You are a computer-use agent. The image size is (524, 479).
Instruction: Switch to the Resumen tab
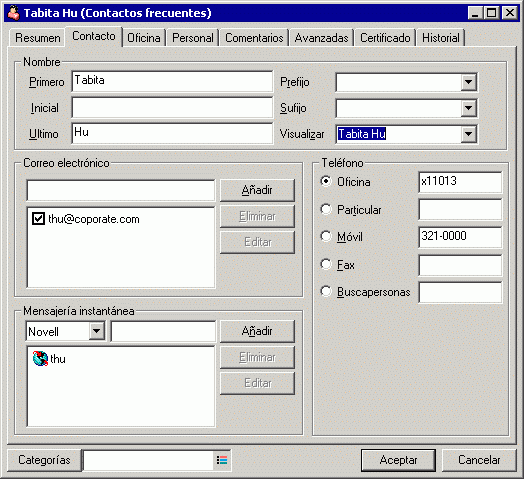[38, 38]
